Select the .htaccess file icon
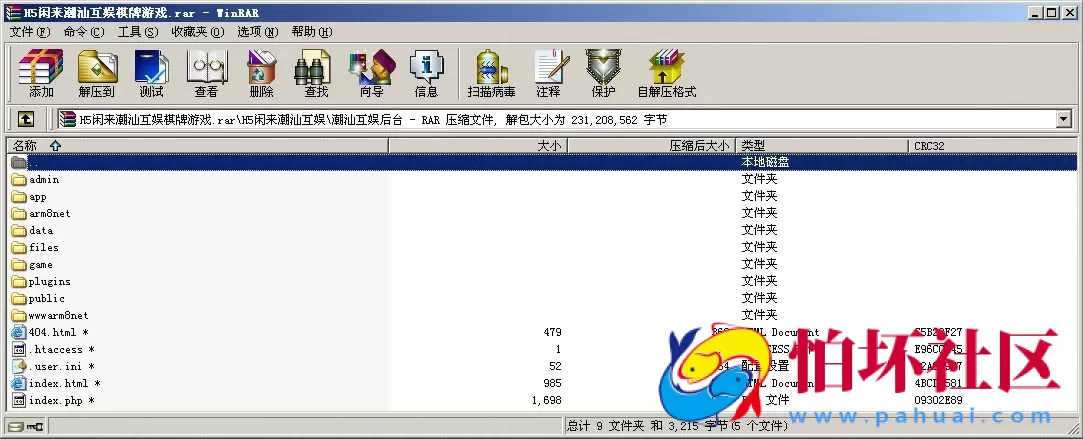Screen dimensions: 1083x439 pyautogui.click(x=19, y=349)
